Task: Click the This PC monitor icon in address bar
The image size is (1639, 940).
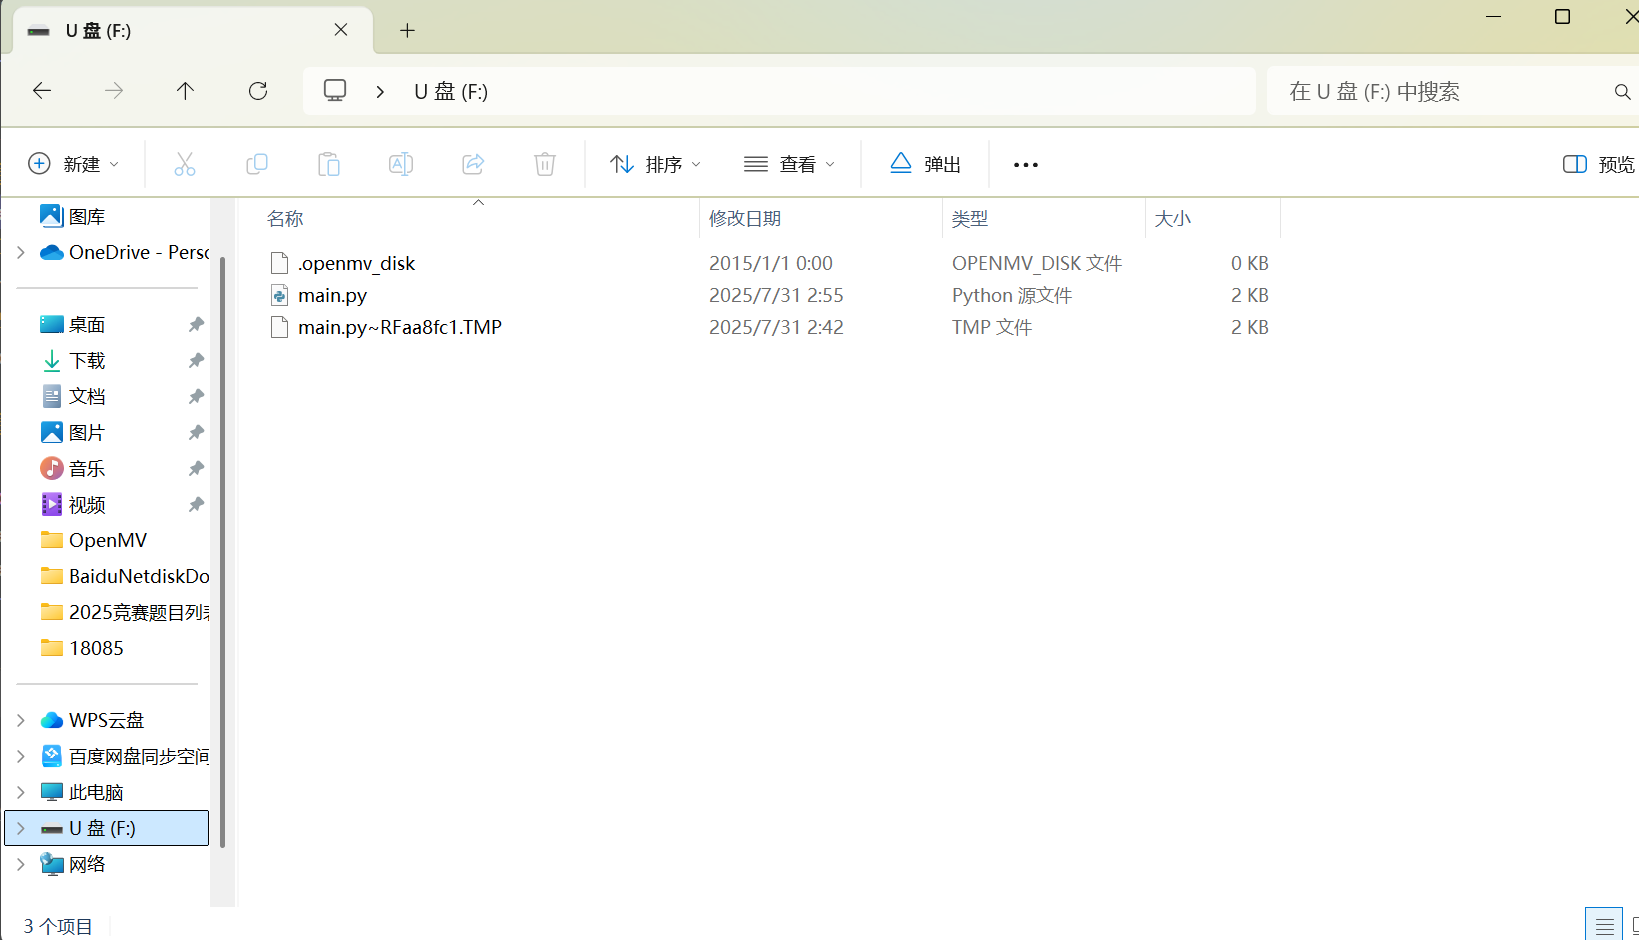Action: 335,91
